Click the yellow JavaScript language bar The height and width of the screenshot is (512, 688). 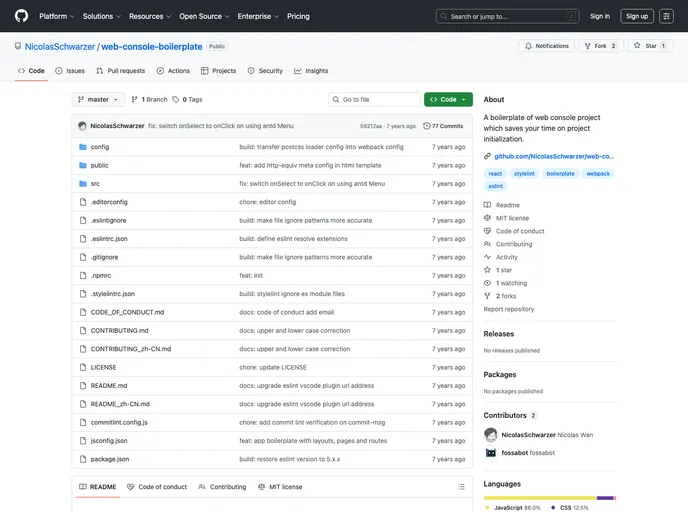540,497
